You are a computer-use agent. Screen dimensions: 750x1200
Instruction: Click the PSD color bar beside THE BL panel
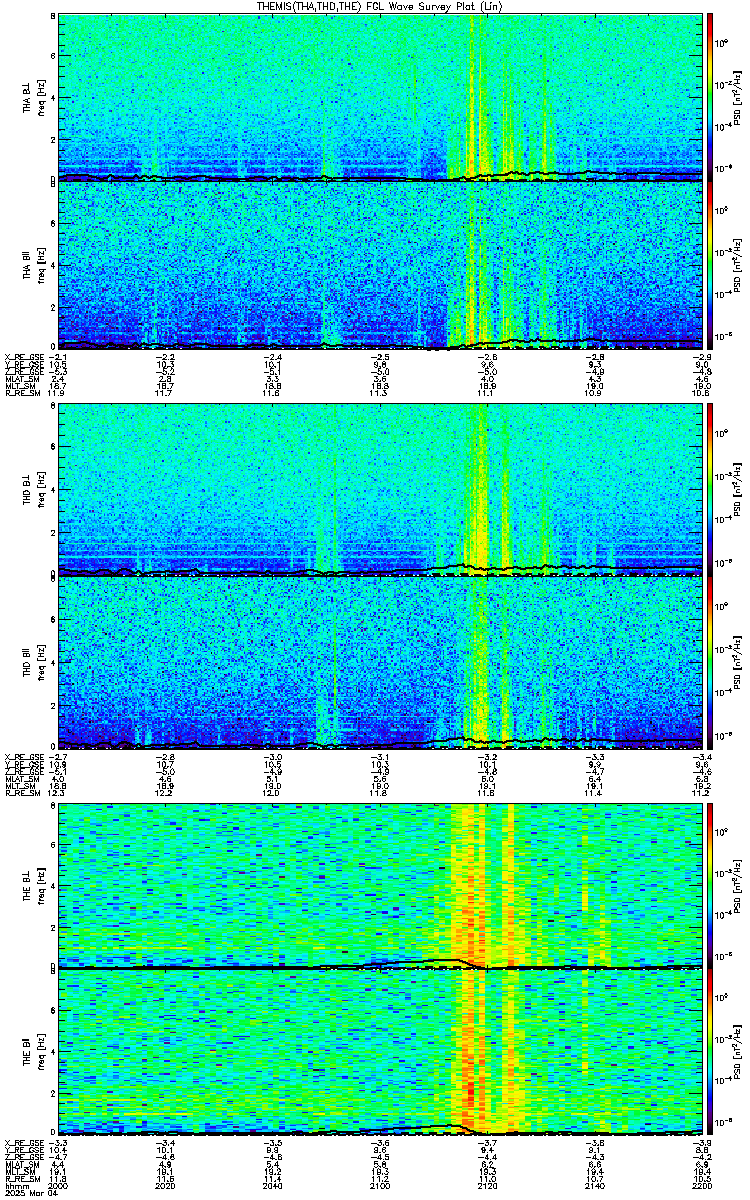point(710,887)
